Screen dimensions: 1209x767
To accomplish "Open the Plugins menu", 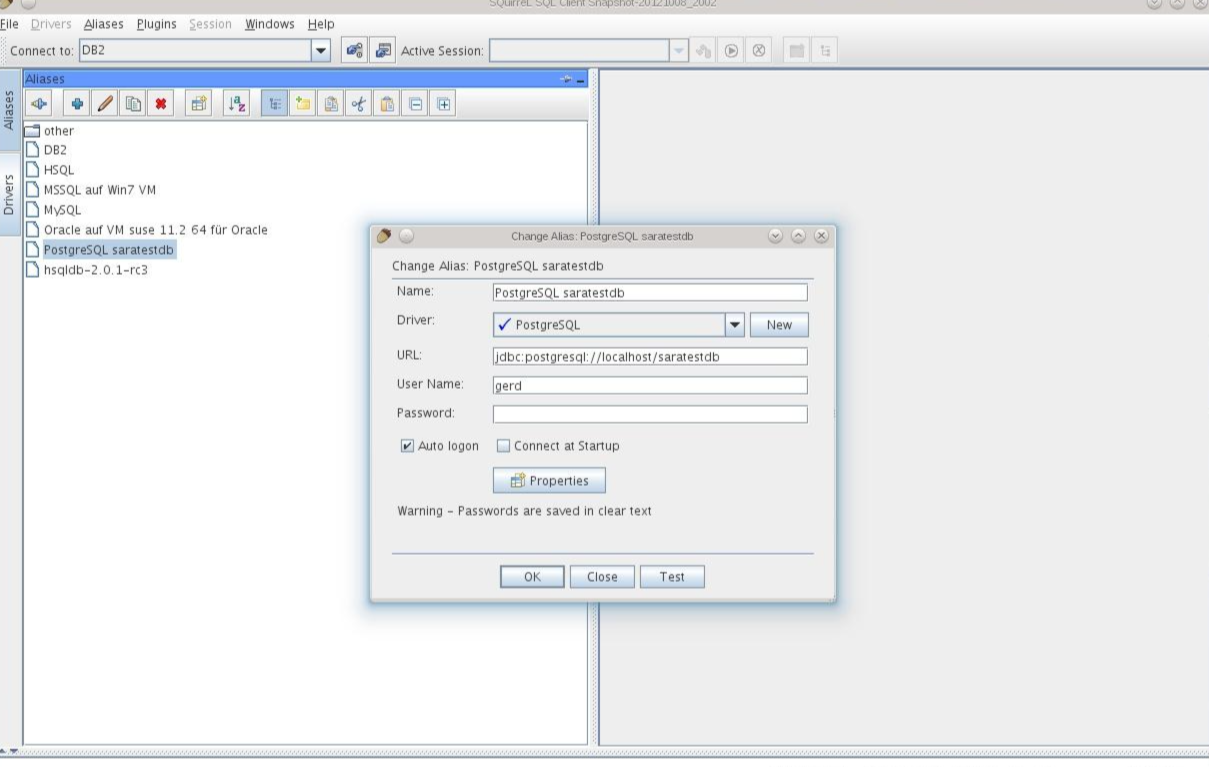I will (x=156, y=24).
